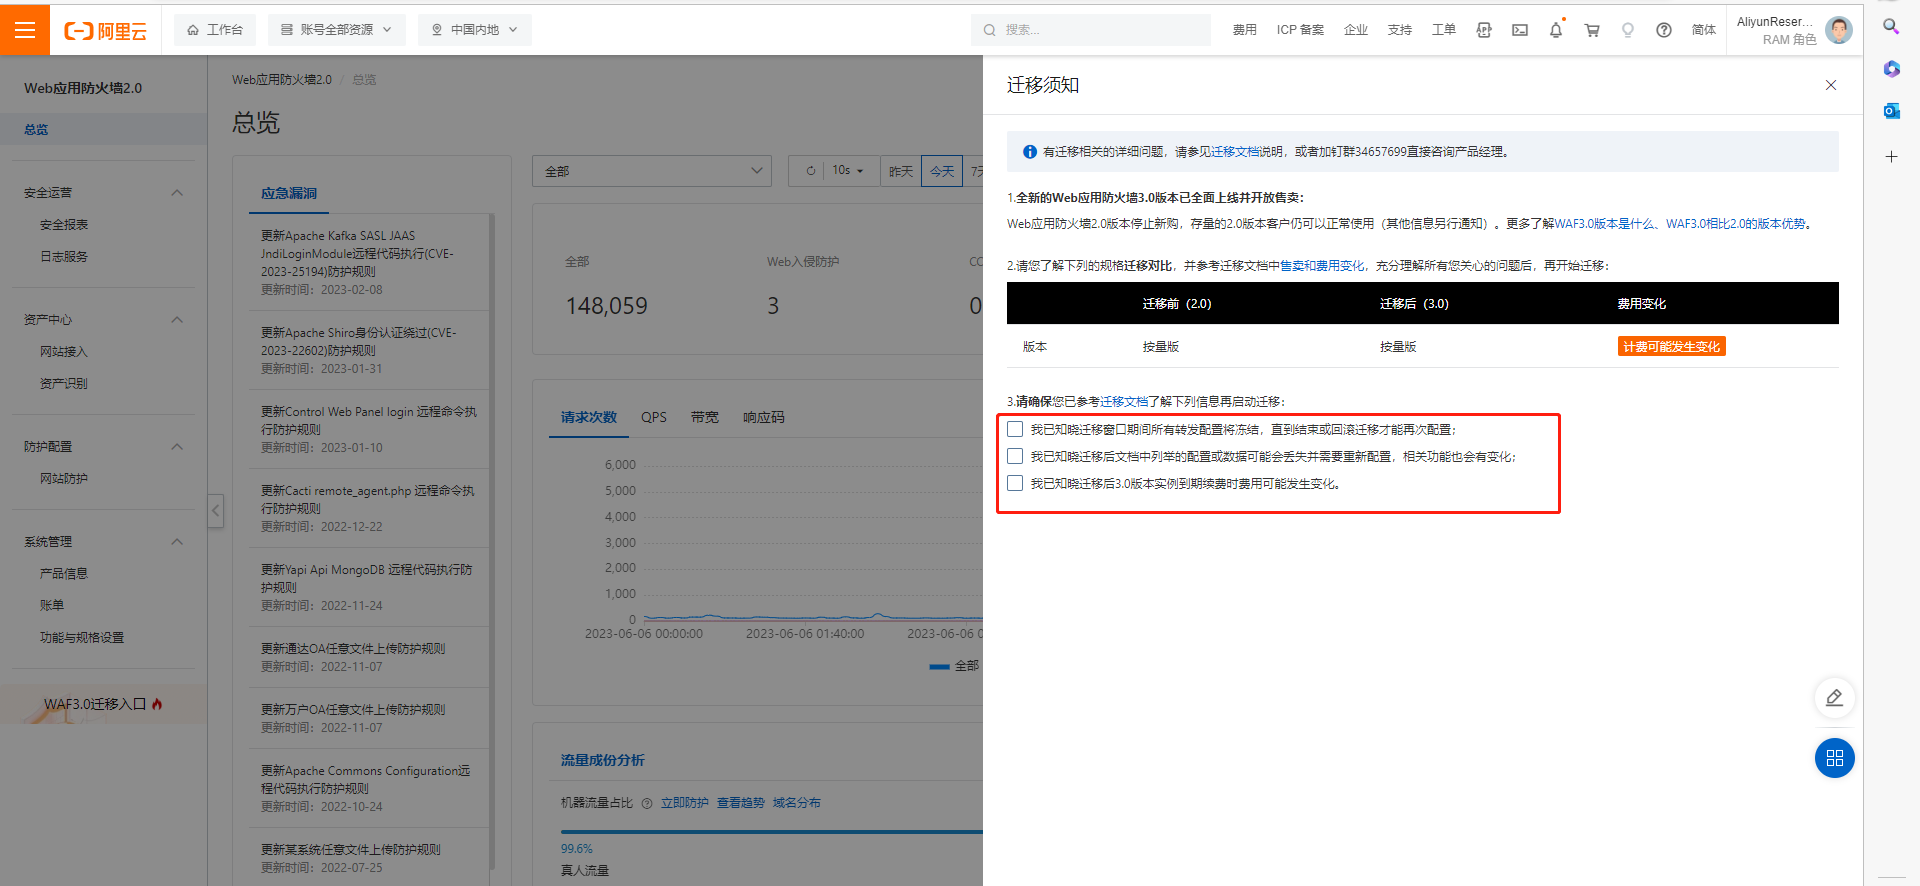
Task: Click the 立即防护 link
Action: [x=685, y=803]
